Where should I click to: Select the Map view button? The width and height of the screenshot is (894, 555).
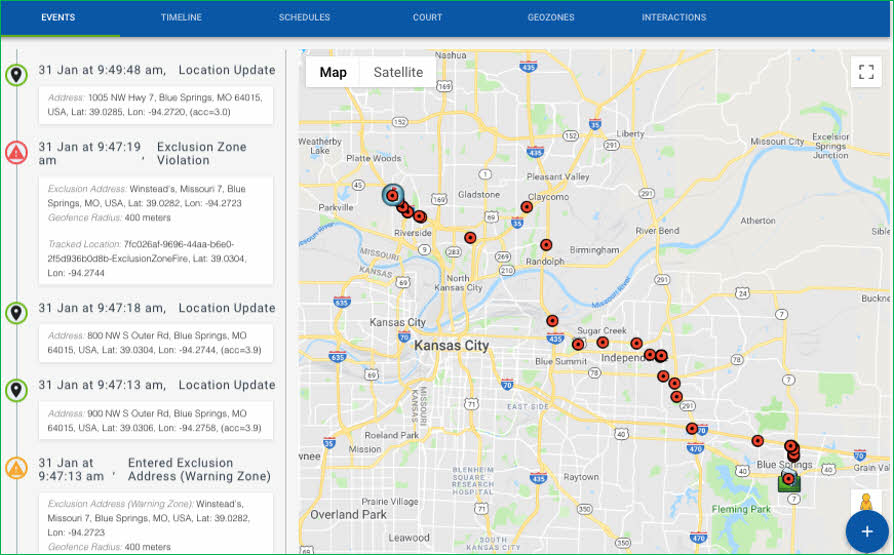[333, 72]
